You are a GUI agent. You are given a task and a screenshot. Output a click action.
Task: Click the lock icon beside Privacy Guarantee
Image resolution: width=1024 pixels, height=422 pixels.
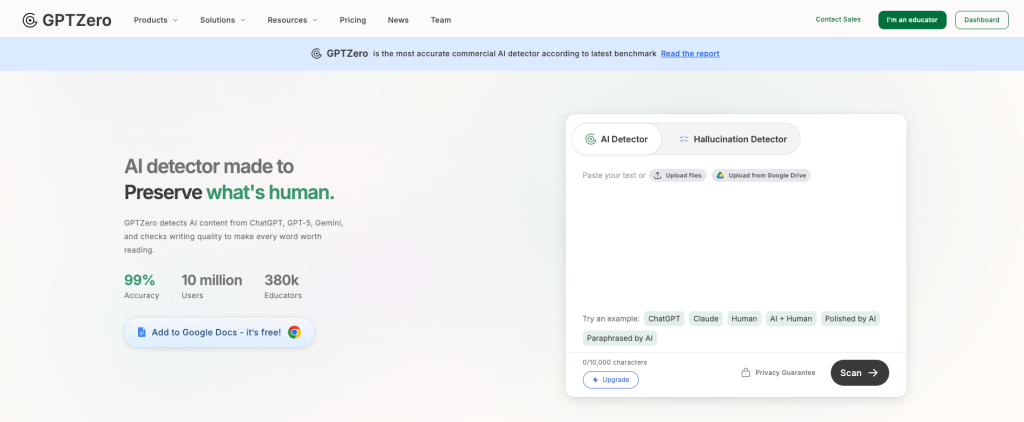(x=746, y=373)
